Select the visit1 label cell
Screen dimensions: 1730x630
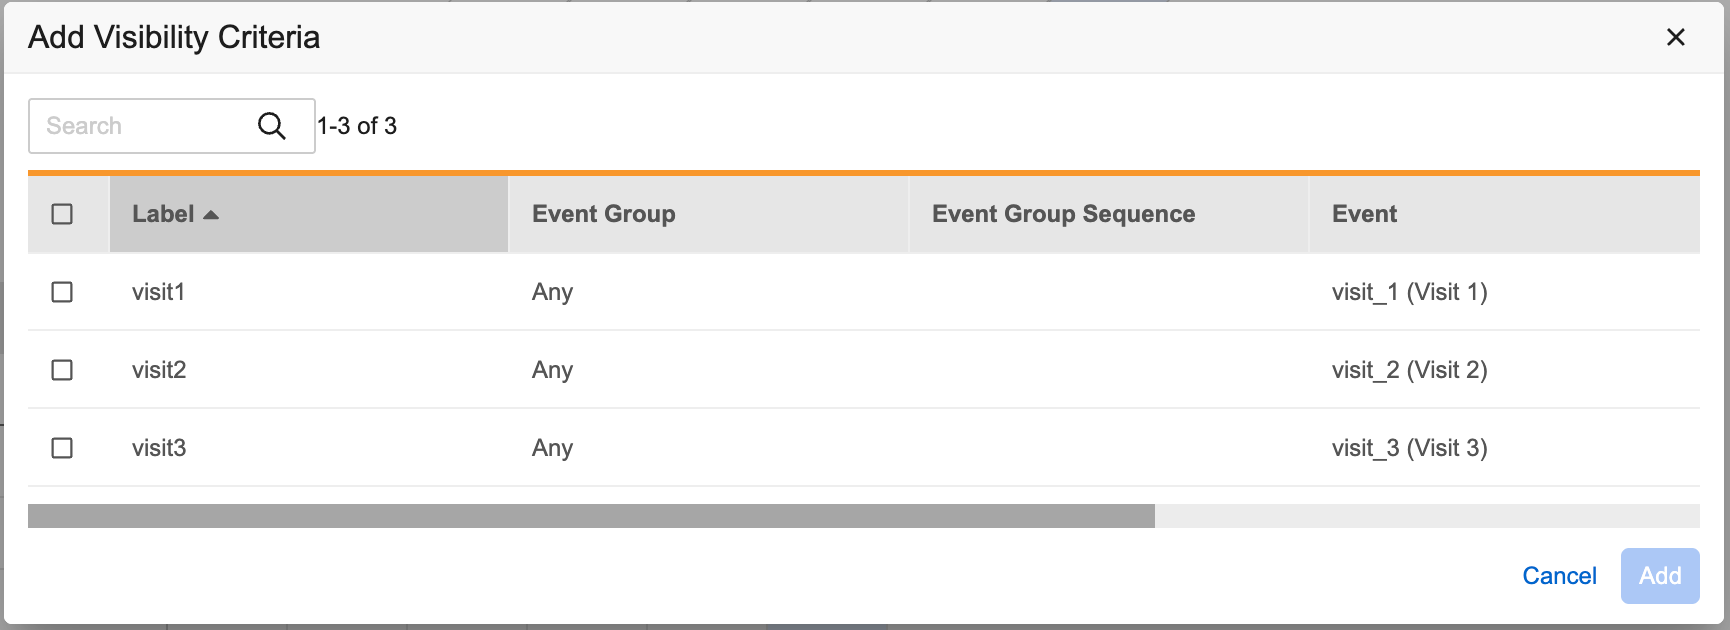coord(158,292)
